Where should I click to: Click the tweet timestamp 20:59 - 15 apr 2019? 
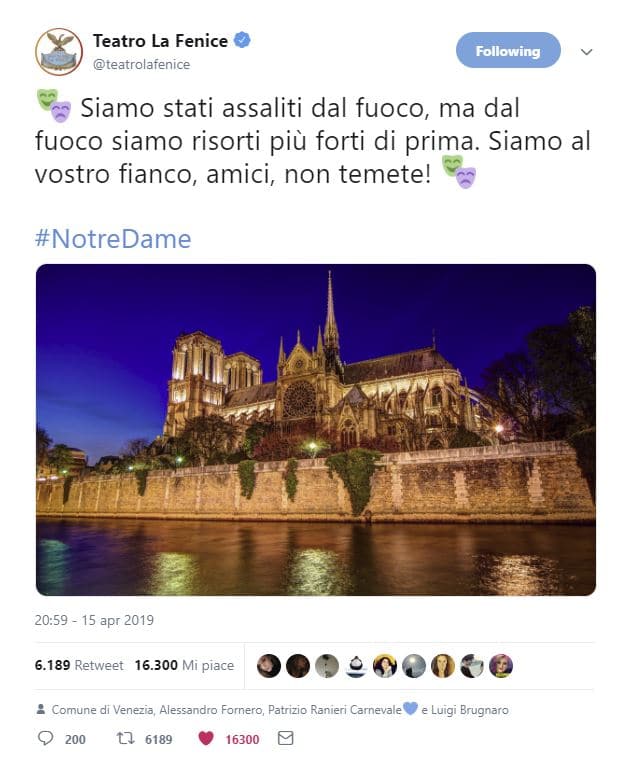94,620
